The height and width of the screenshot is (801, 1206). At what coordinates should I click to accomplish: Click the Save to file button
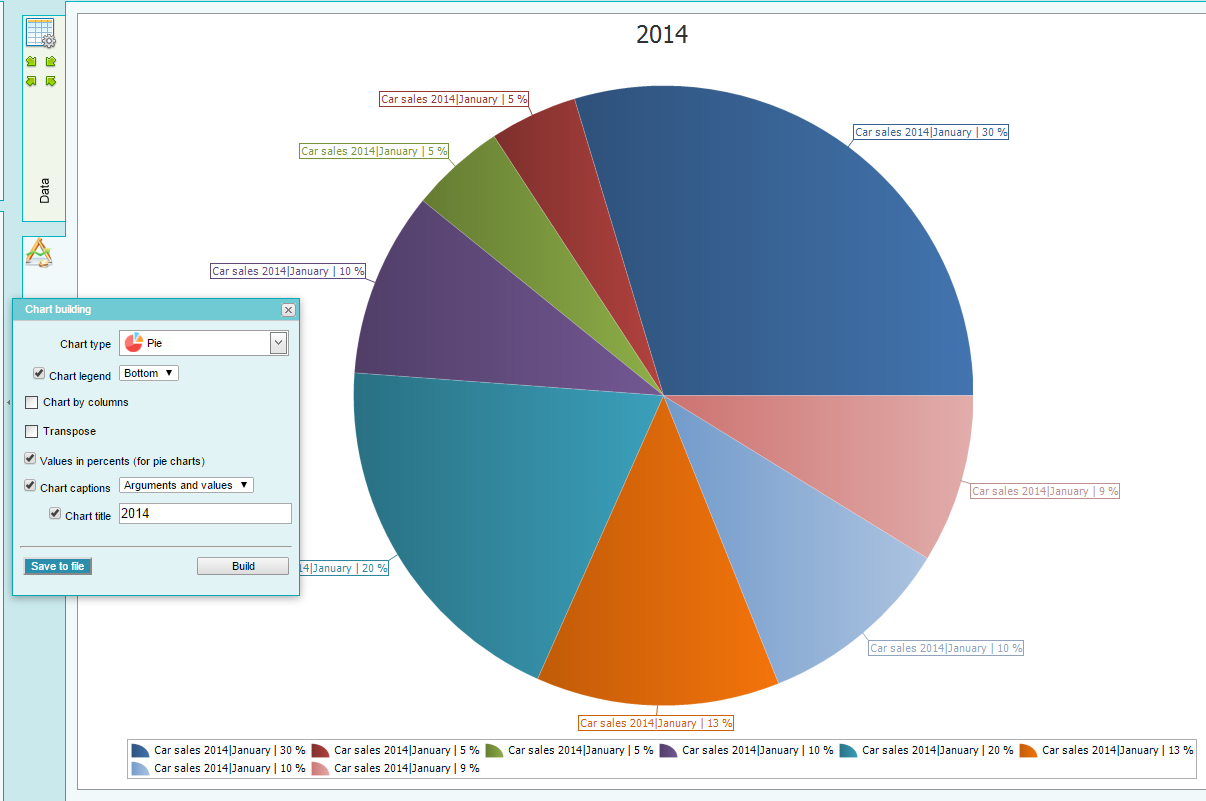click(58, 566)
